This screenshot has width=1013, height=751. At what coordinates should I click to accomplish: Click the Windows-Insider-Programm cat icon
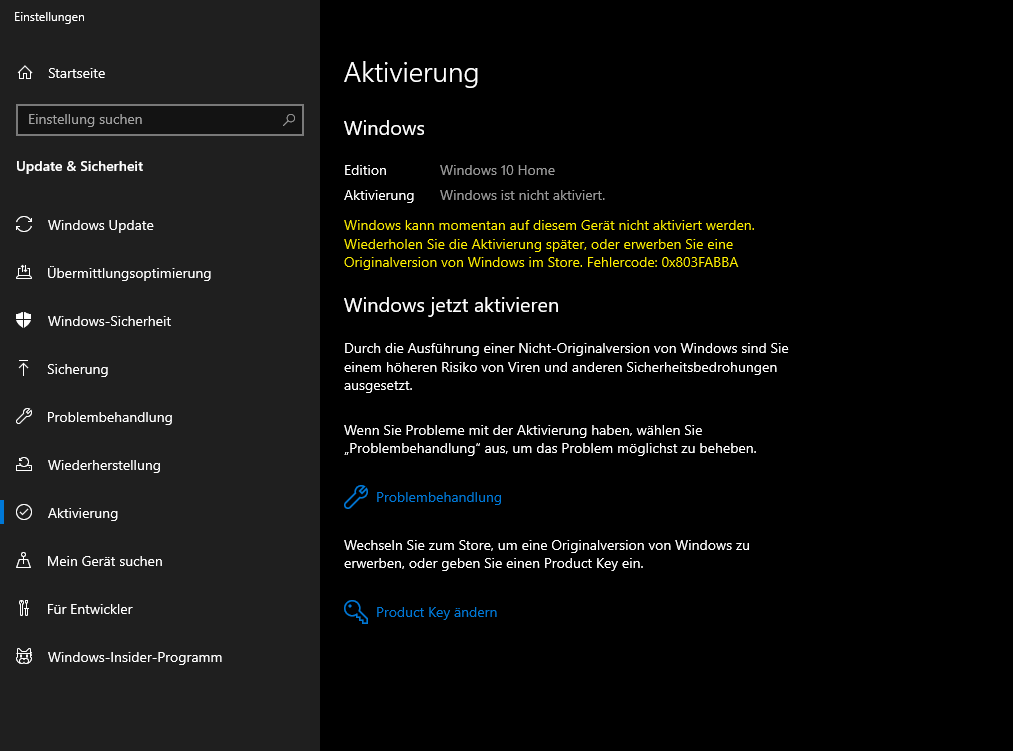[24, 657]
